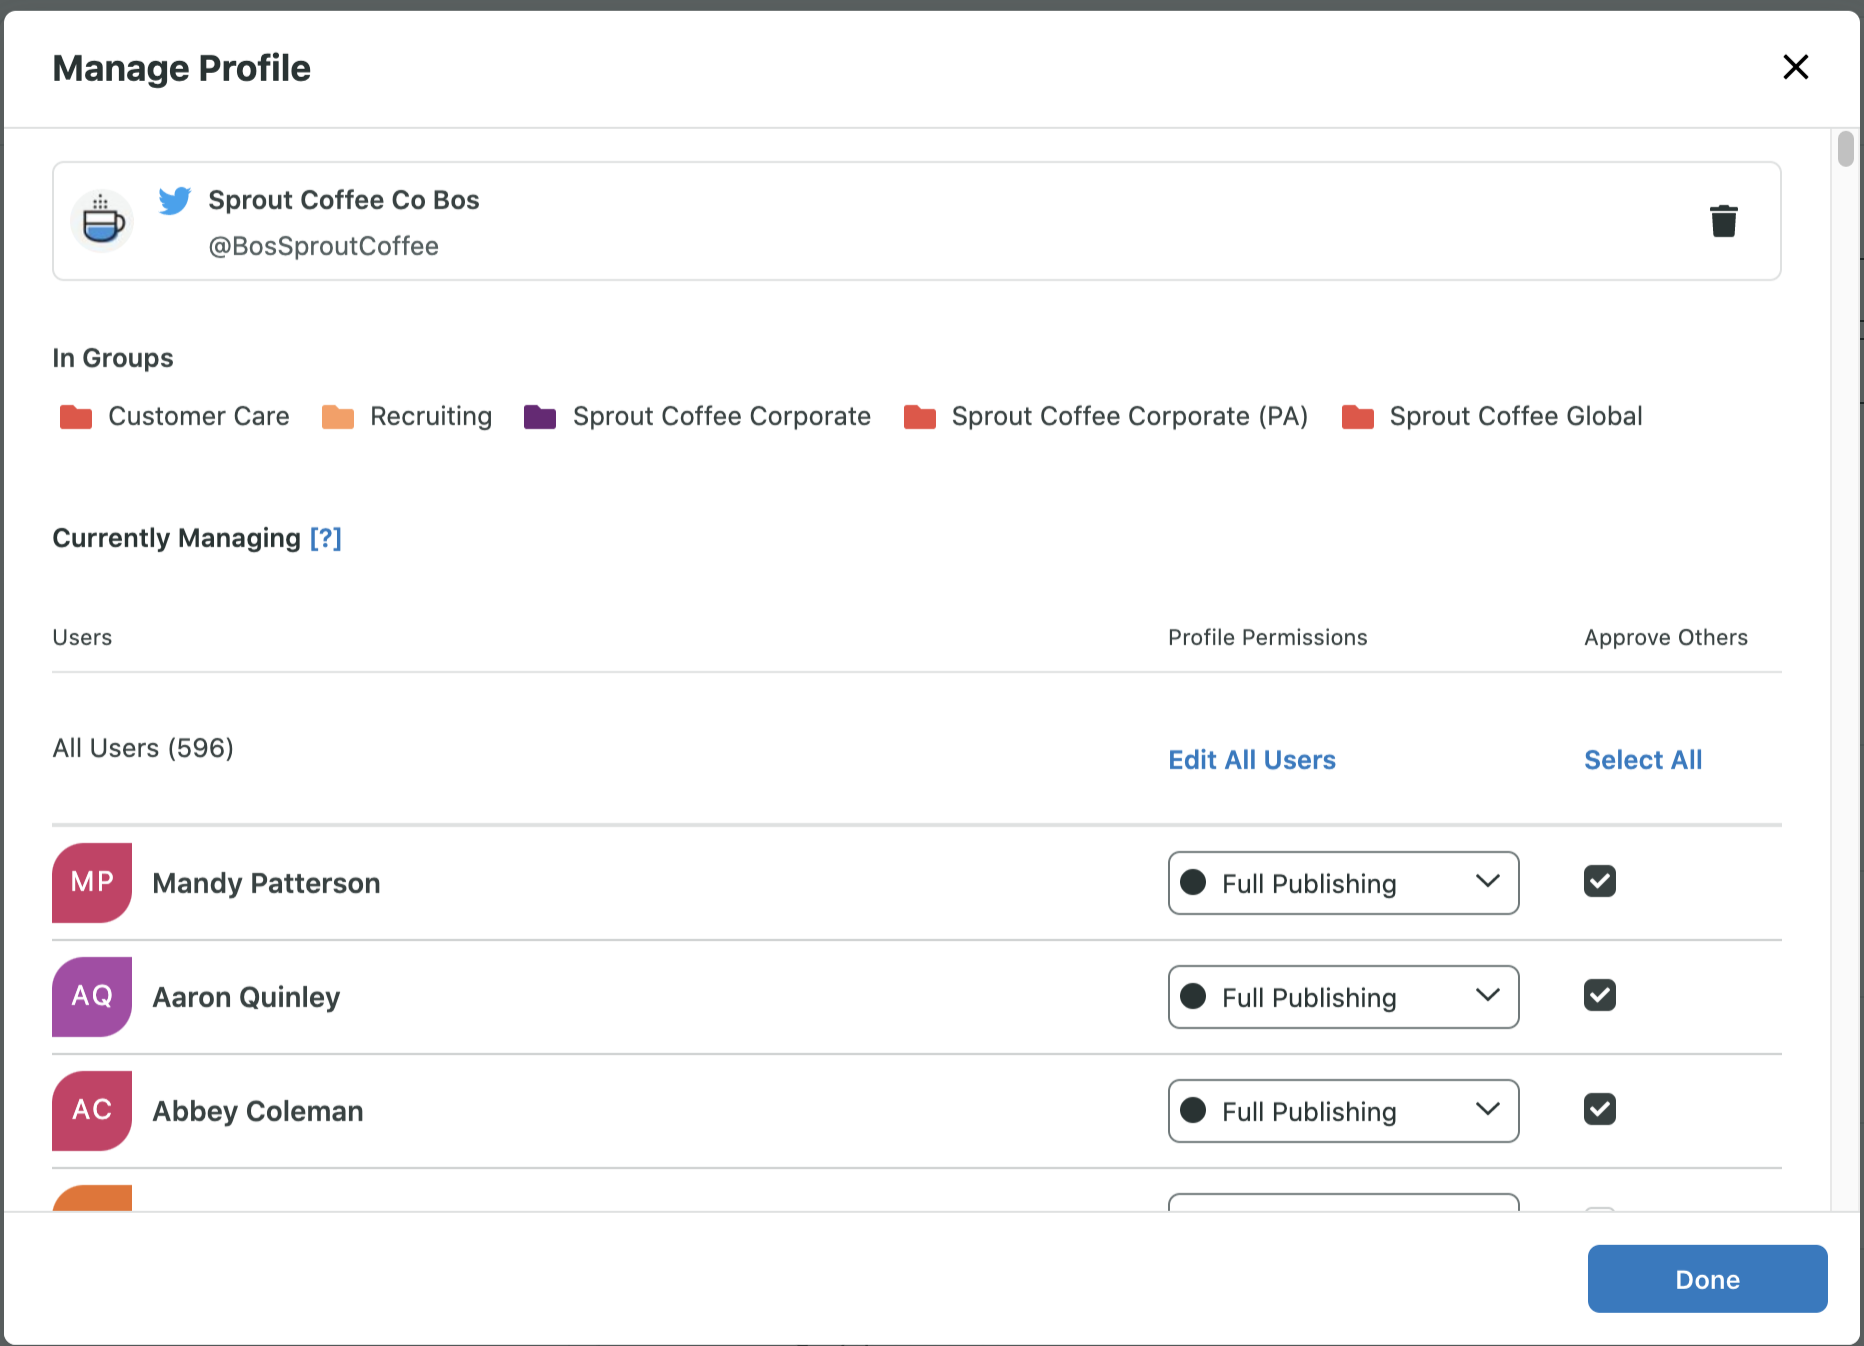This screenshot has height=1346, width=1864.
Task: Open Mandy Patterson's permissions dropdown
Action: pyautogui.click(x=1343, y=883)
